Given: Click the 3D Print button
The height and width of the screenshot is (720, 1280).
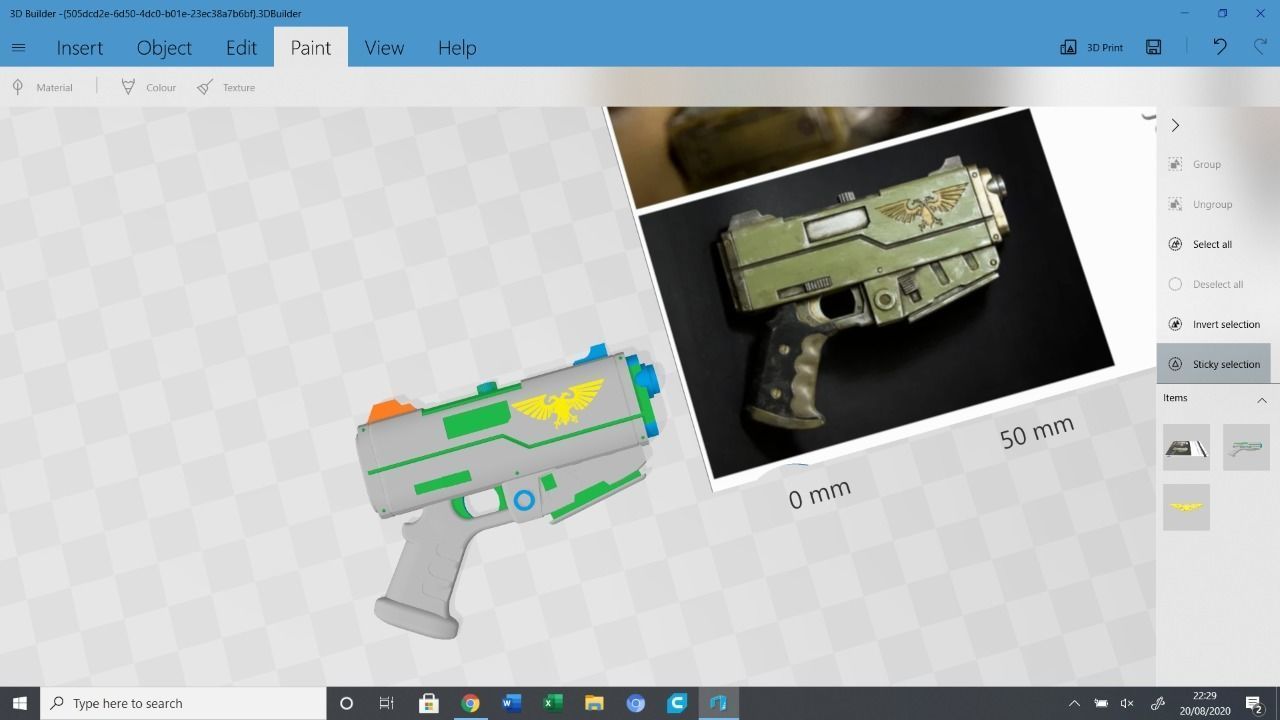Looking at the screenshot, I should point(1091,47).
